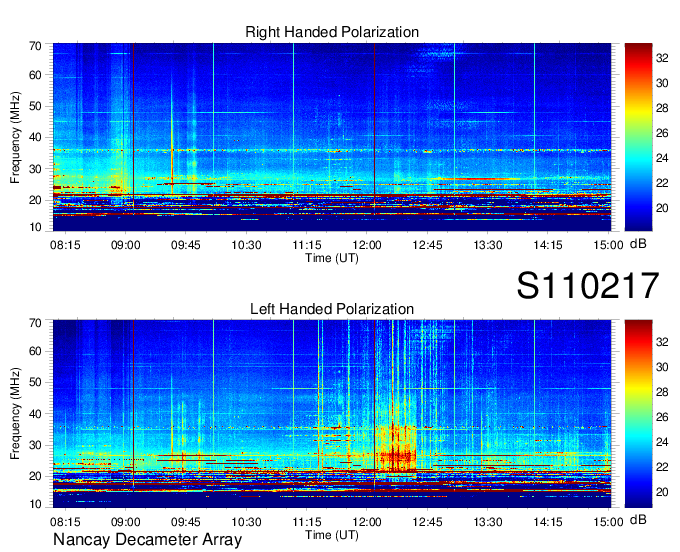Image resolution: width=680 pixels, height=552 pixels.
Task: Click the 08:15 tick on right-handed plot
Action: pyautogui.click(x=65, y=245)
